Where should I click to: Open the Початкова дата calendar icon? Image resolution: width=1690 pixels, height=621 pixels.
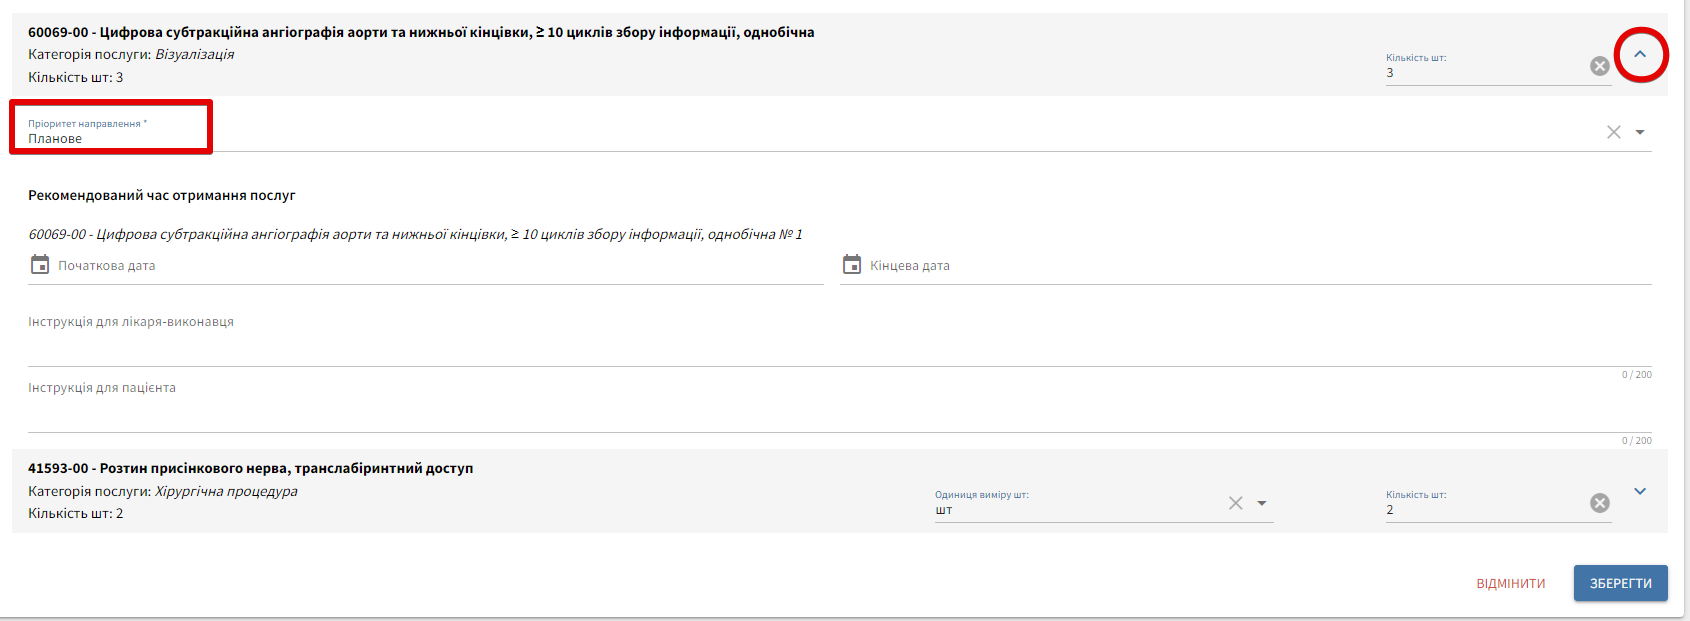click(x=40, y=265)
